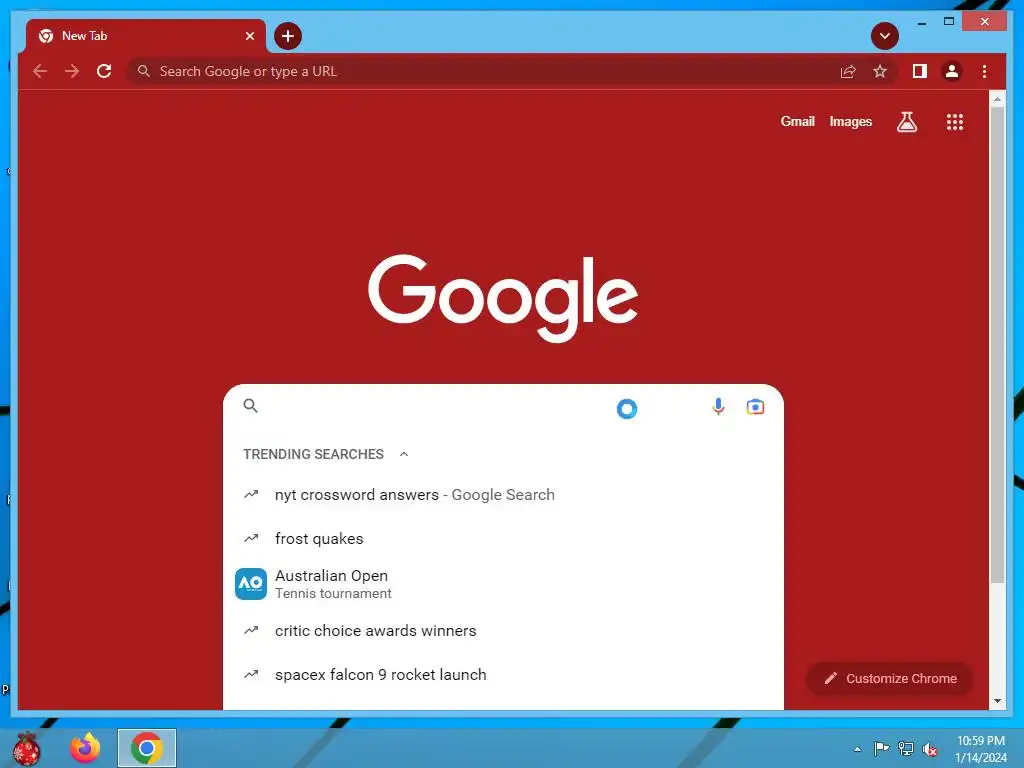Click the Australian Open AO logo

click(251, 584)
